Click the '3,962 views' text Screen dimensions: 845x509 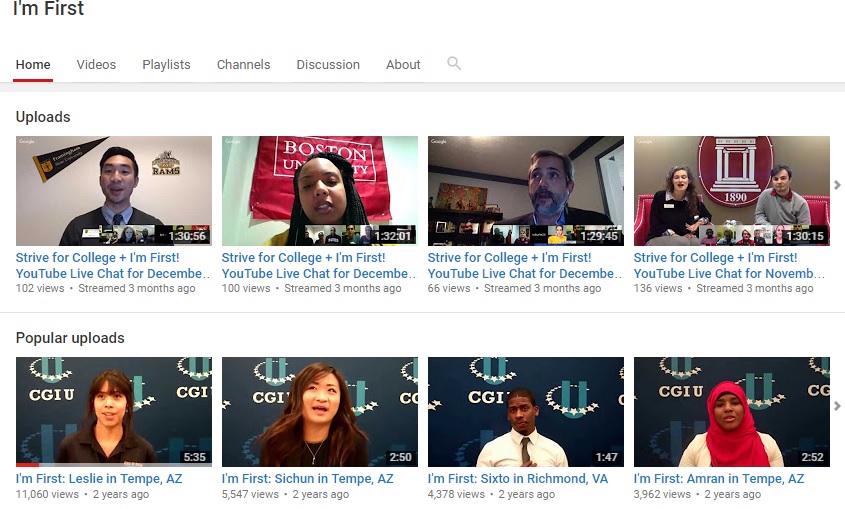pyautogui.click(x=662, y=494)
